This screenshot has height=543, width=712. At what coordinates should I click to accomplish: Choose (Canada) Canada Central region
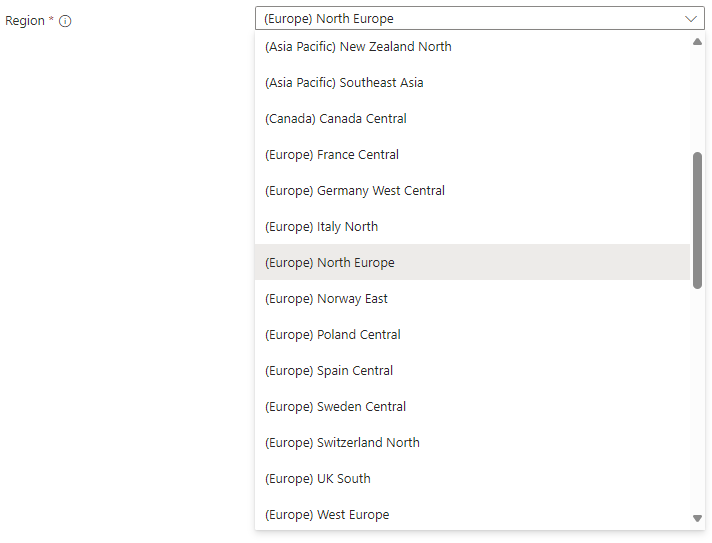(x=472, y=118)
